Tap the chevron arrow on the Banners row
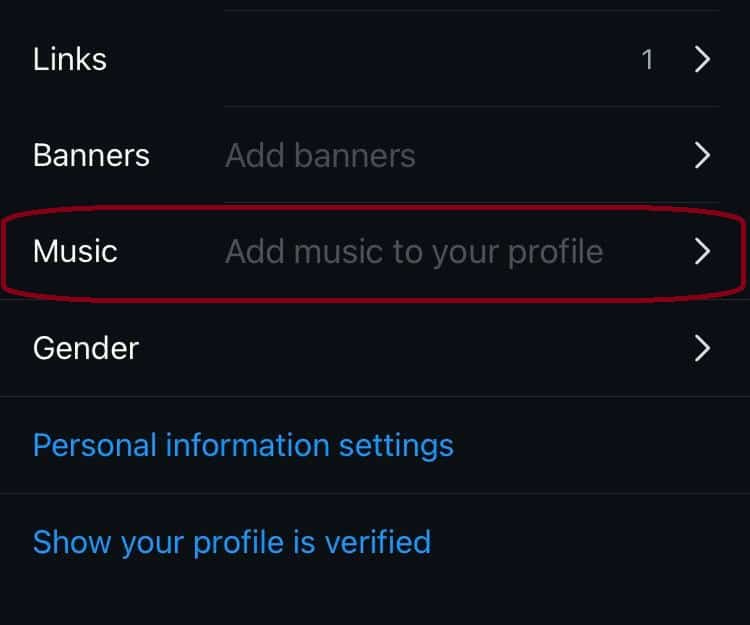 pos(702,156)
